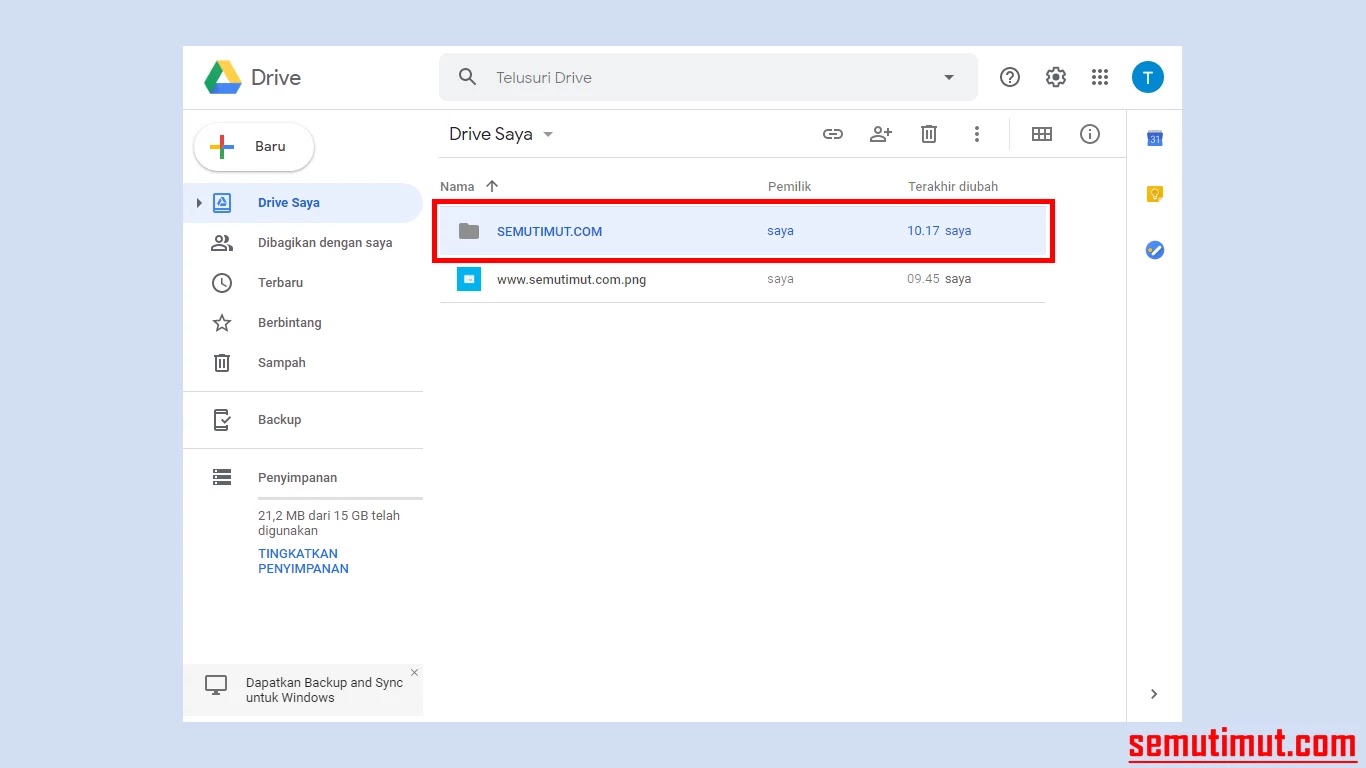Show details info panel icon
Image resolution: width=1366 pixels, height=768 pixels.
pyautogui.click(x=1090, y=134)
